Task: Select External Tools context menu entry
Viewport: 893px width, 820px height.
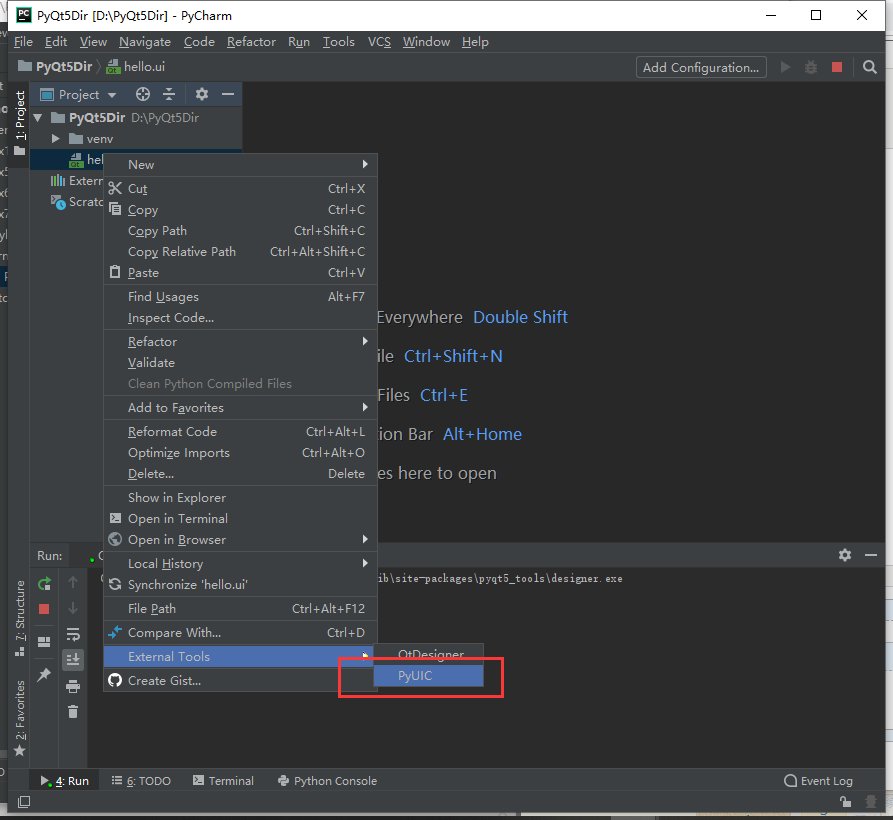Action: 238,657
